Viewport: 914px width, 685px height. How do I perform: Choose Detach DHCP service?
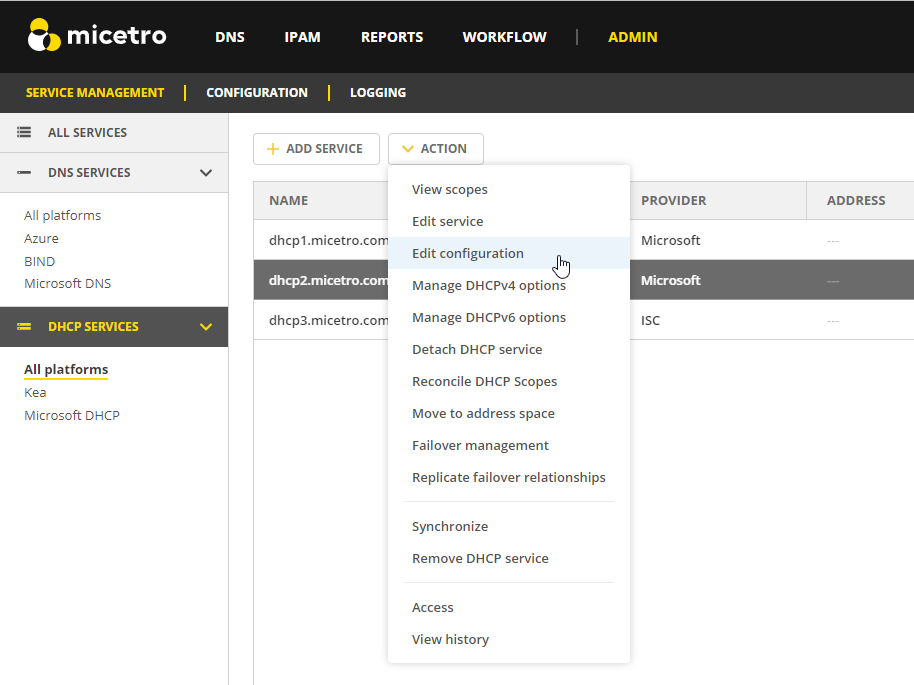pos(509,349)
